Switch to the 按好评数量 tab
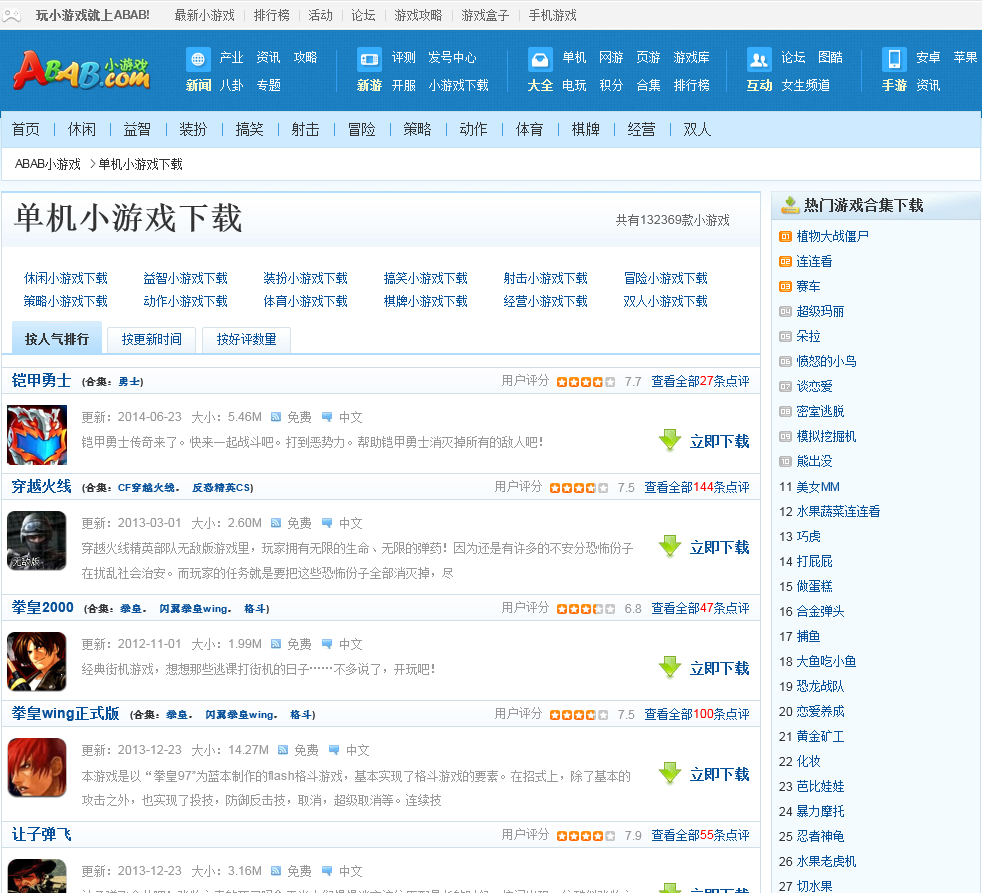Screen dimensions: 982x893 pyautogui.click(x=246, y=339)
